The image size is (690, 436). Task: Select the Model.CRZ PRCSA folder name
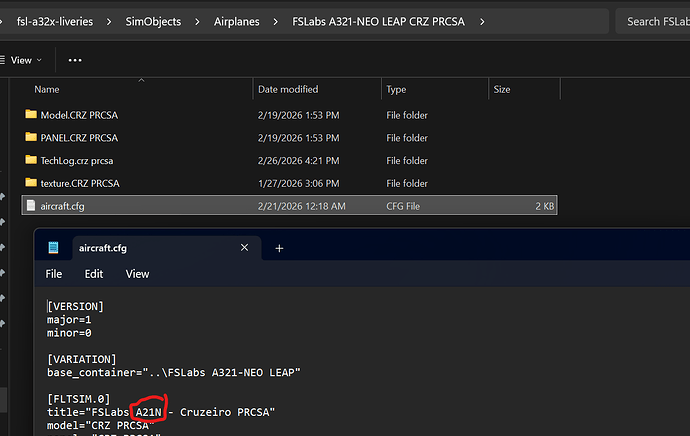[x=79, y=115]
